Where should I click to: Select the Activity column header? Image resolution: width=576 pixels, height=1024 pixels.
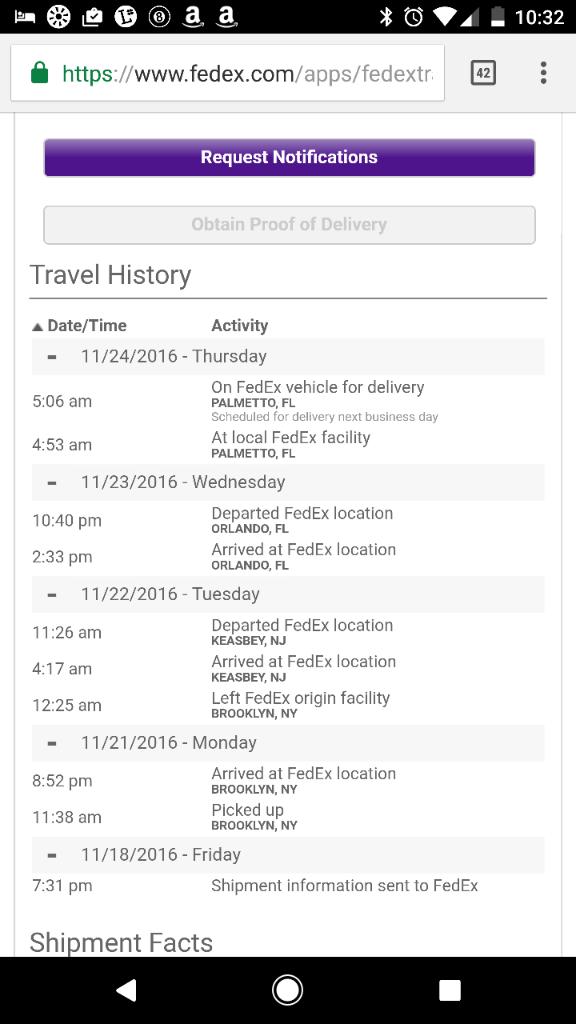coord(240,325)
